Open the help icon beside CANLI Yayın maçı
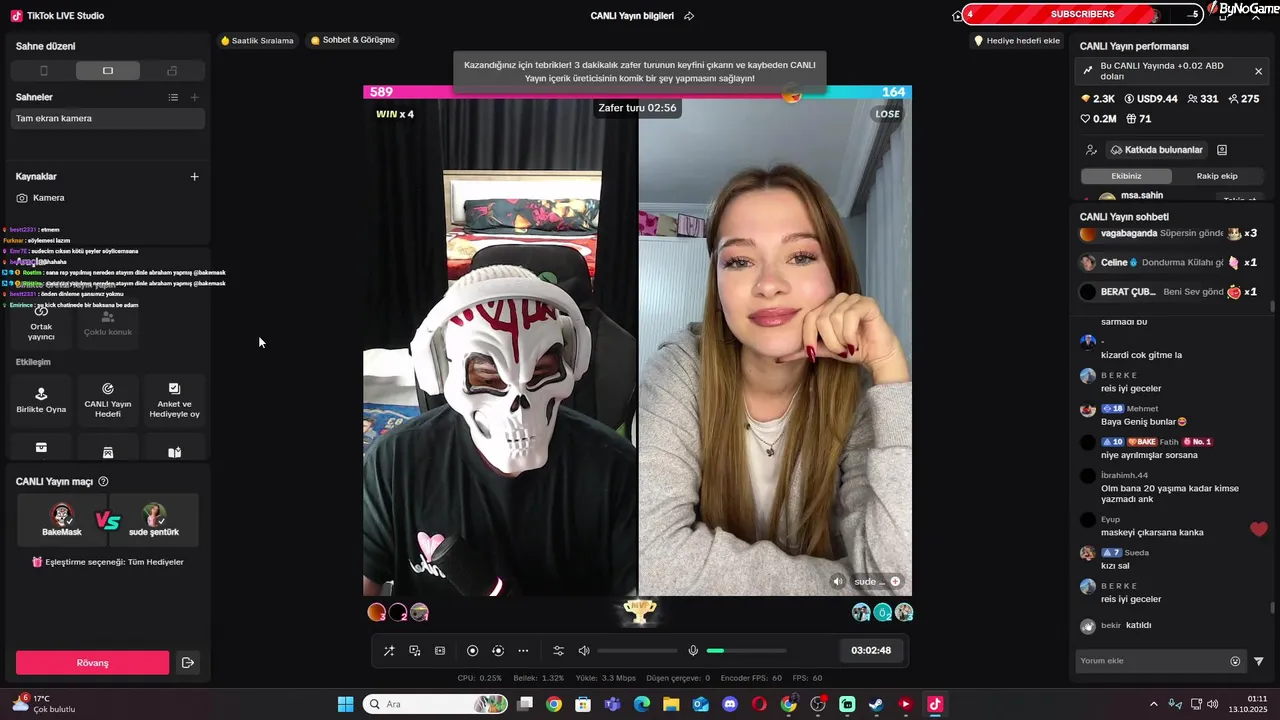The width and height of the screenshot is (1280, 720). coord(103,481)
